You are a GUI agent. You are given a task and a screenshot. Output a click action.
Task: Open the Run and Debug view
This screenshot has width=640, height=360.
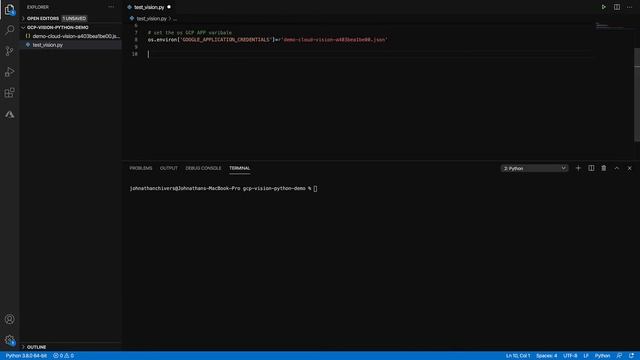(x=9, y=72)
